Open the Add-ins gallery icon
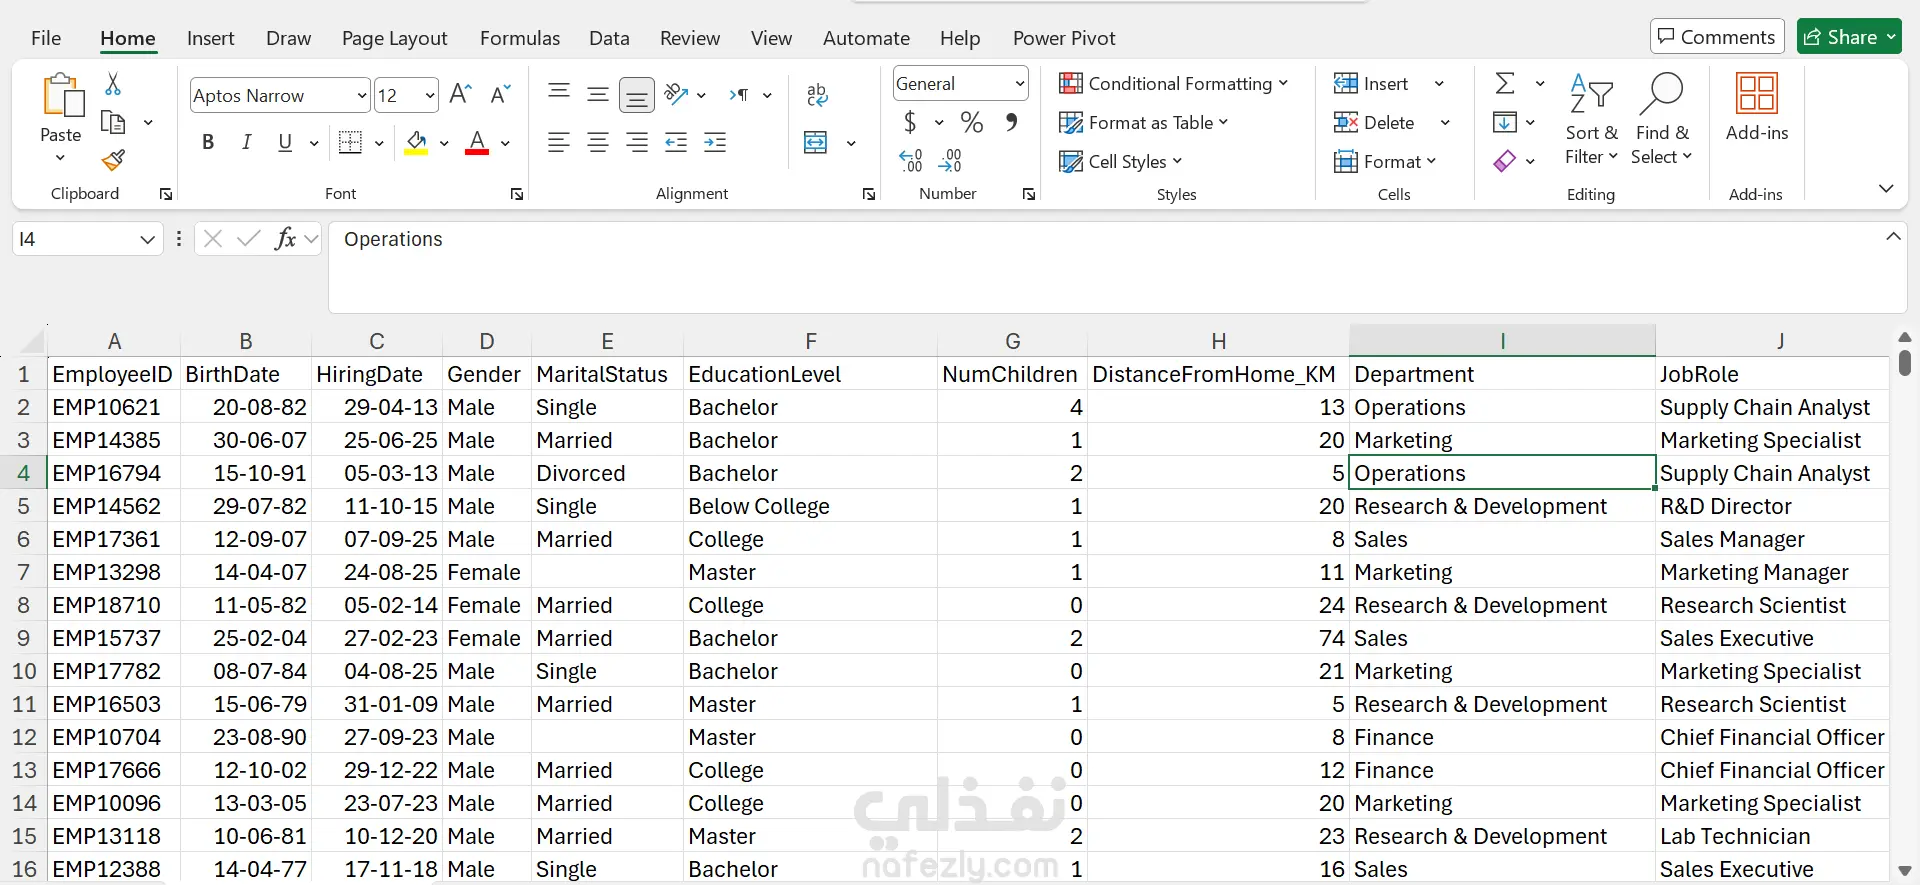 point(1757,93)
